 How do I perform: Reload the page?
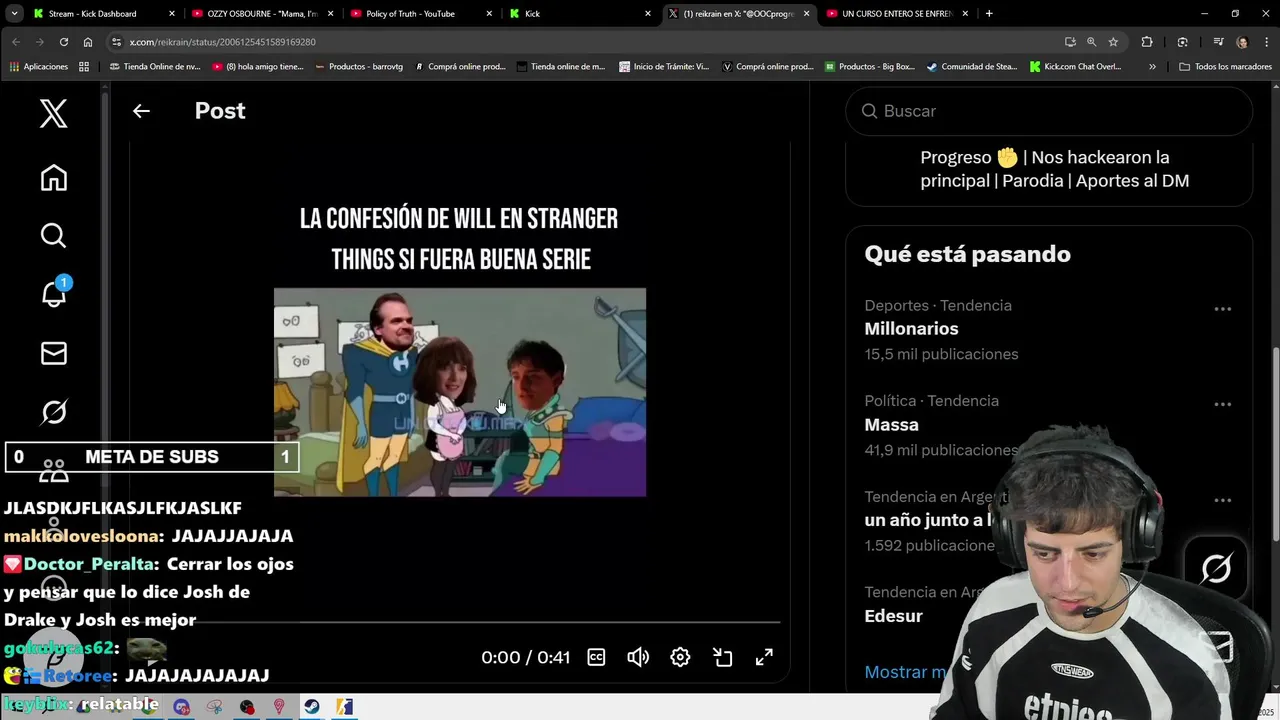pos(64,42)
